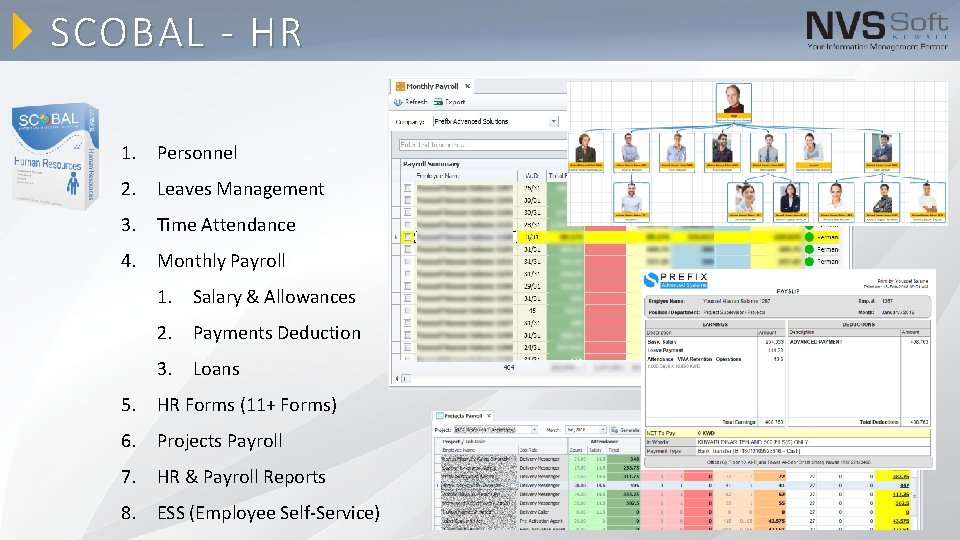The height and width of the screenshot is (540, 960).
Task: Click the 'Leave Payment' earnings line
Action: point(666,350)
